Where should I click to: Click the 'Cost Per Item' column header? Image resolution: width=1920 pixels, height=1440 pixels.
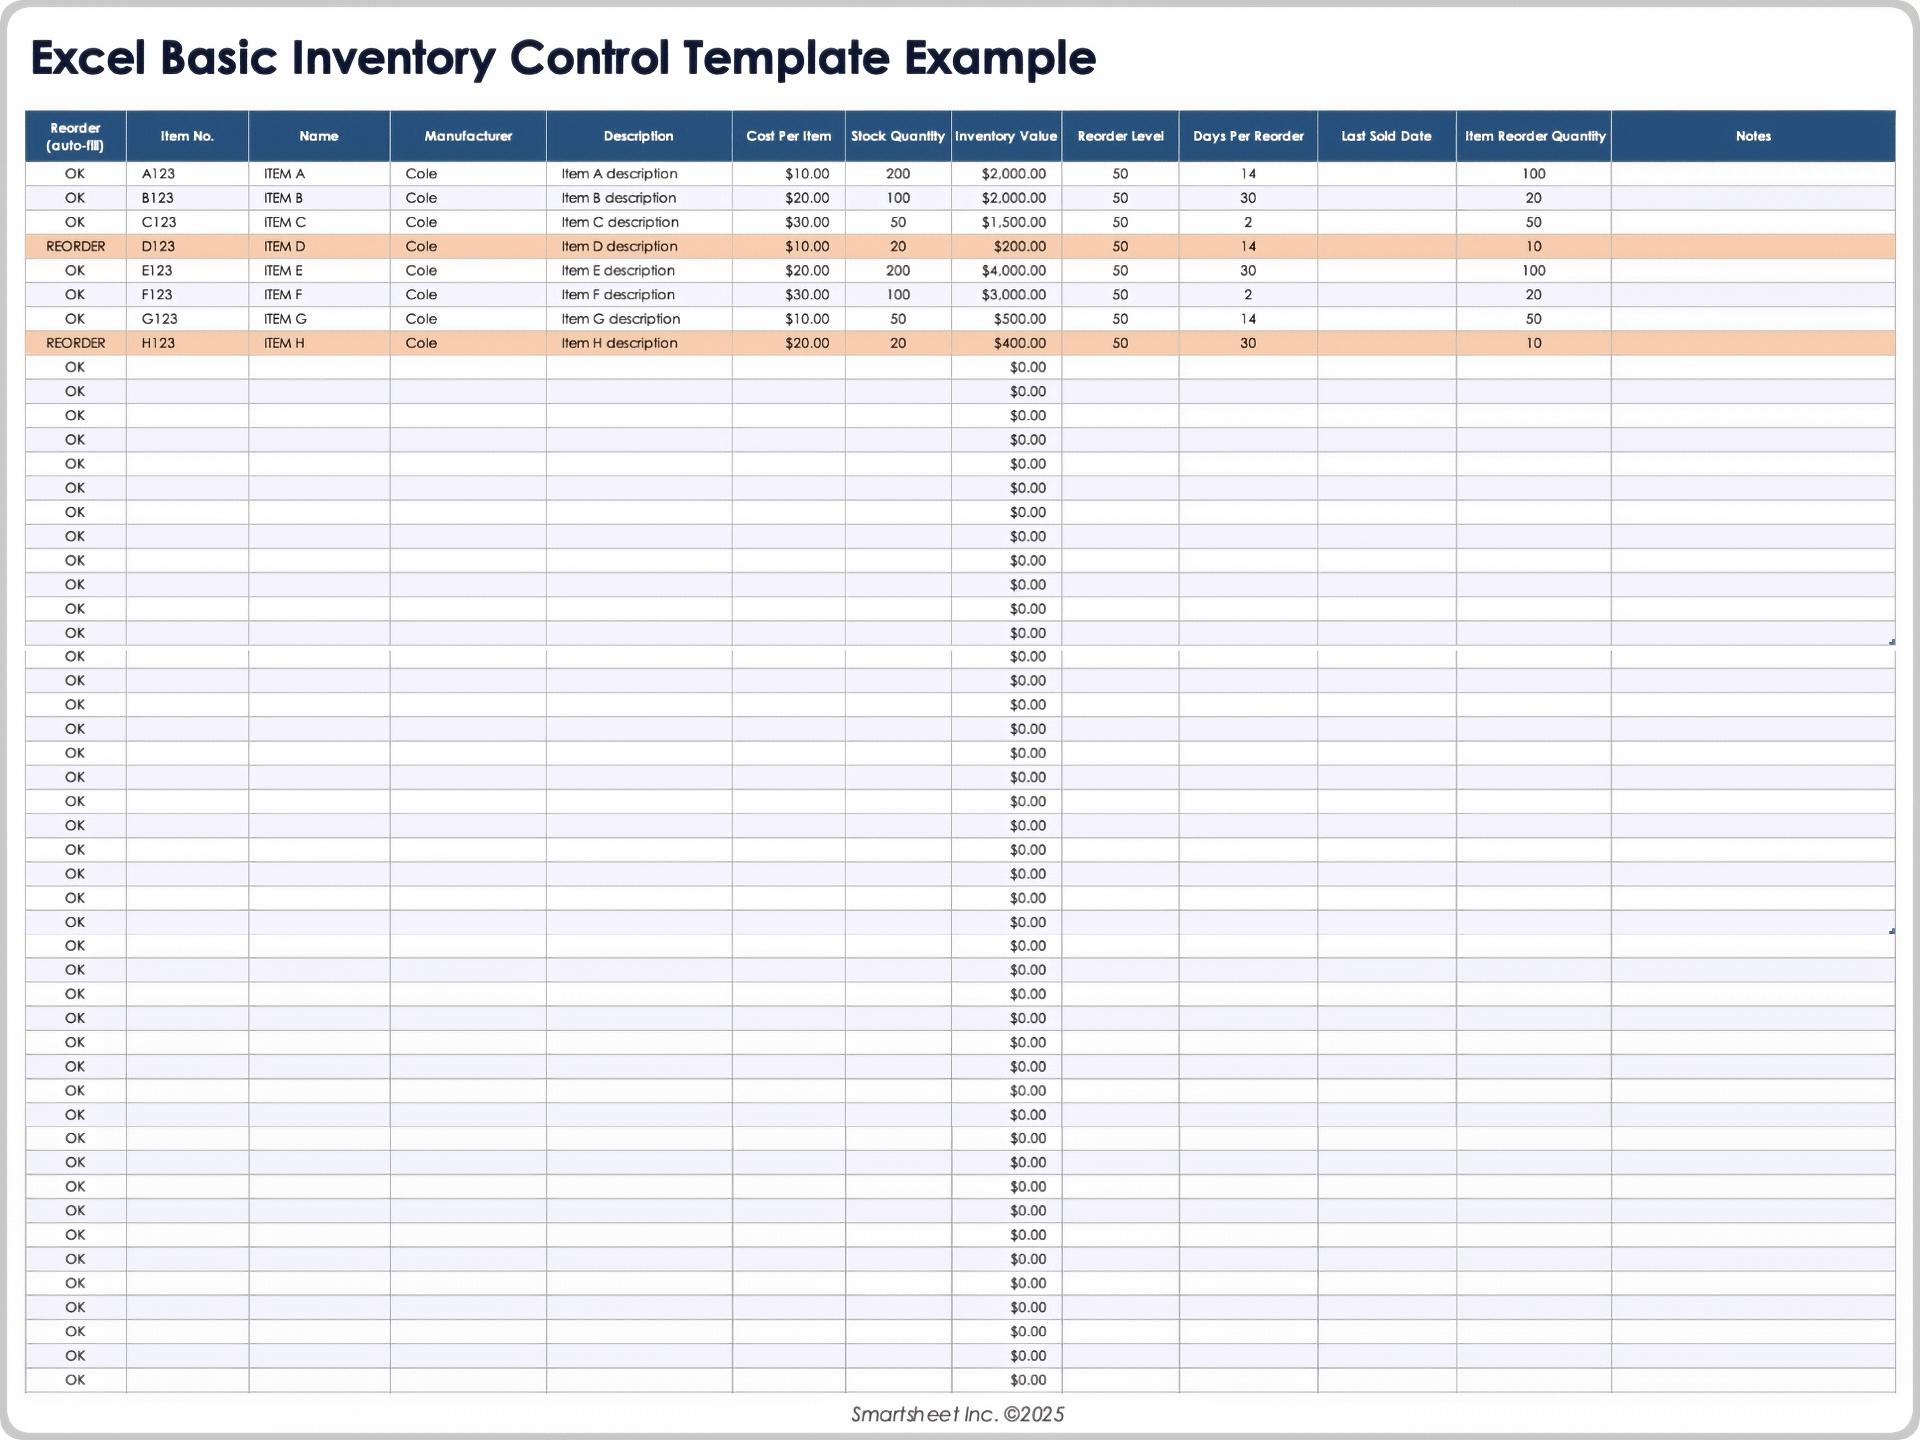788,135
